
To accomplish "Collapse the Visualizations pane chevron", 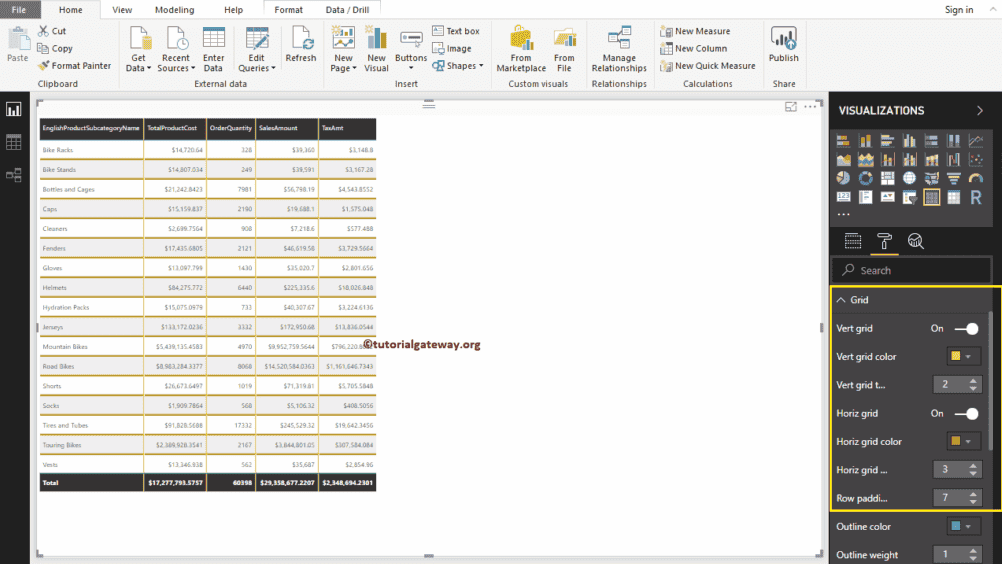I will (980, 111).
